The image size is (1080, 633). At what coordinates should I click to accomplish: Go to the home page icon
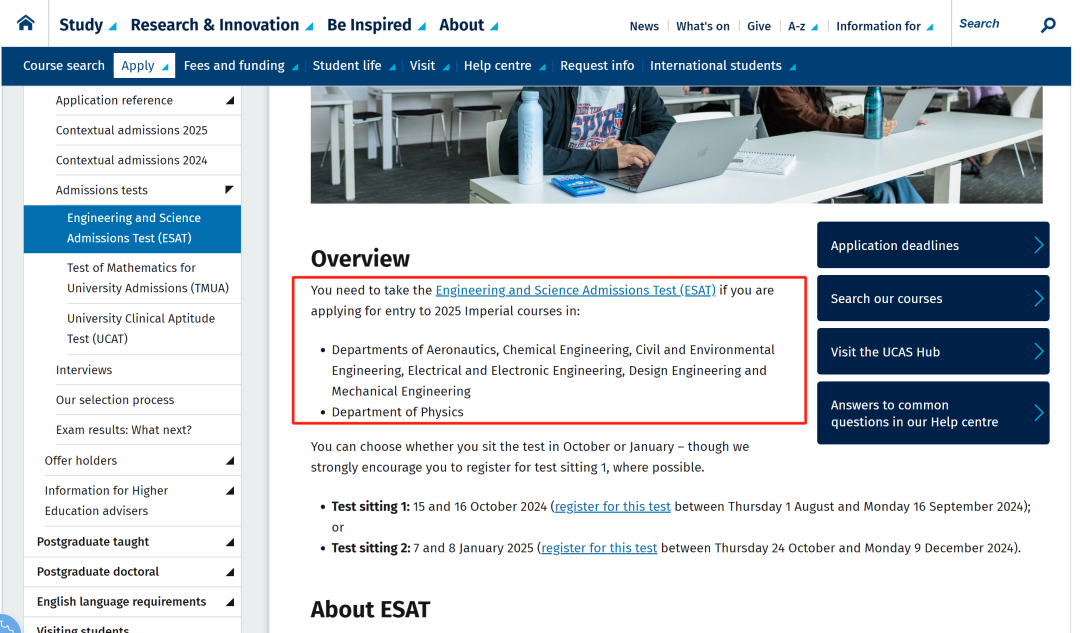(x=25, y=23)
